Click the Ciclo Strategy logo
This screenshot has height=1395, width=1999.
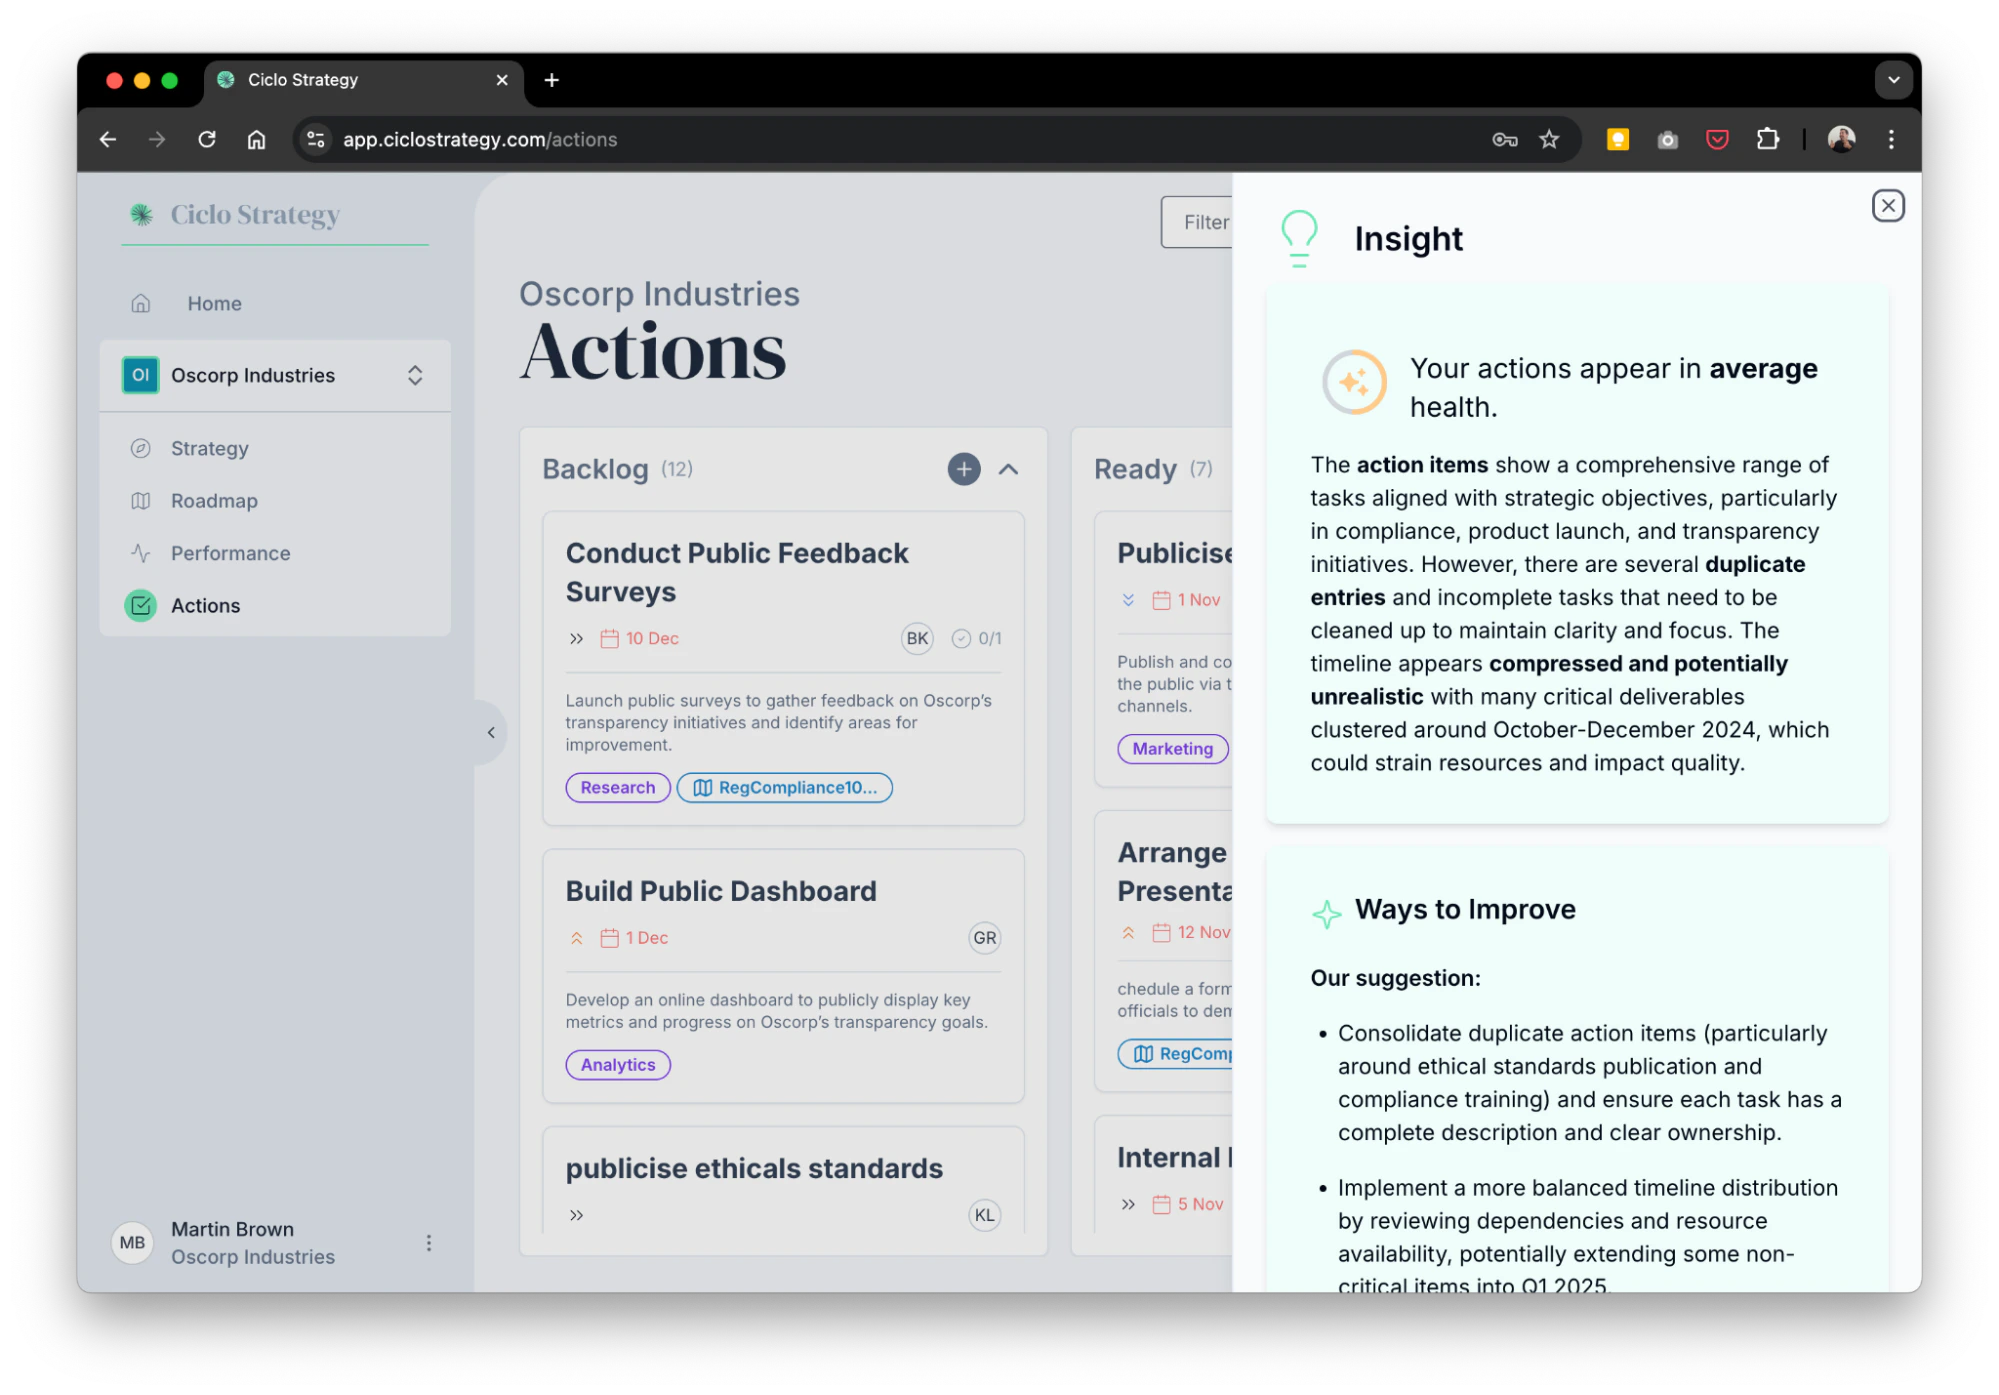point(236,215)
